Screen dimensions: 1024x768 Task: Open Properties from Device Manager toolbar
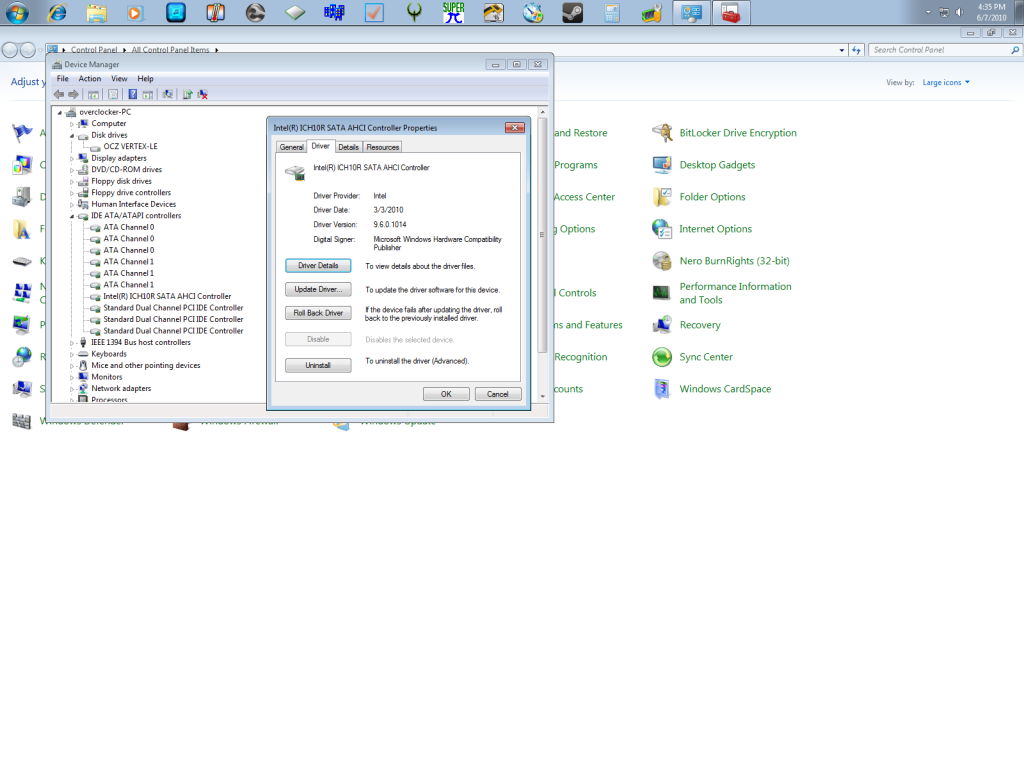click(x=113, y=95)
